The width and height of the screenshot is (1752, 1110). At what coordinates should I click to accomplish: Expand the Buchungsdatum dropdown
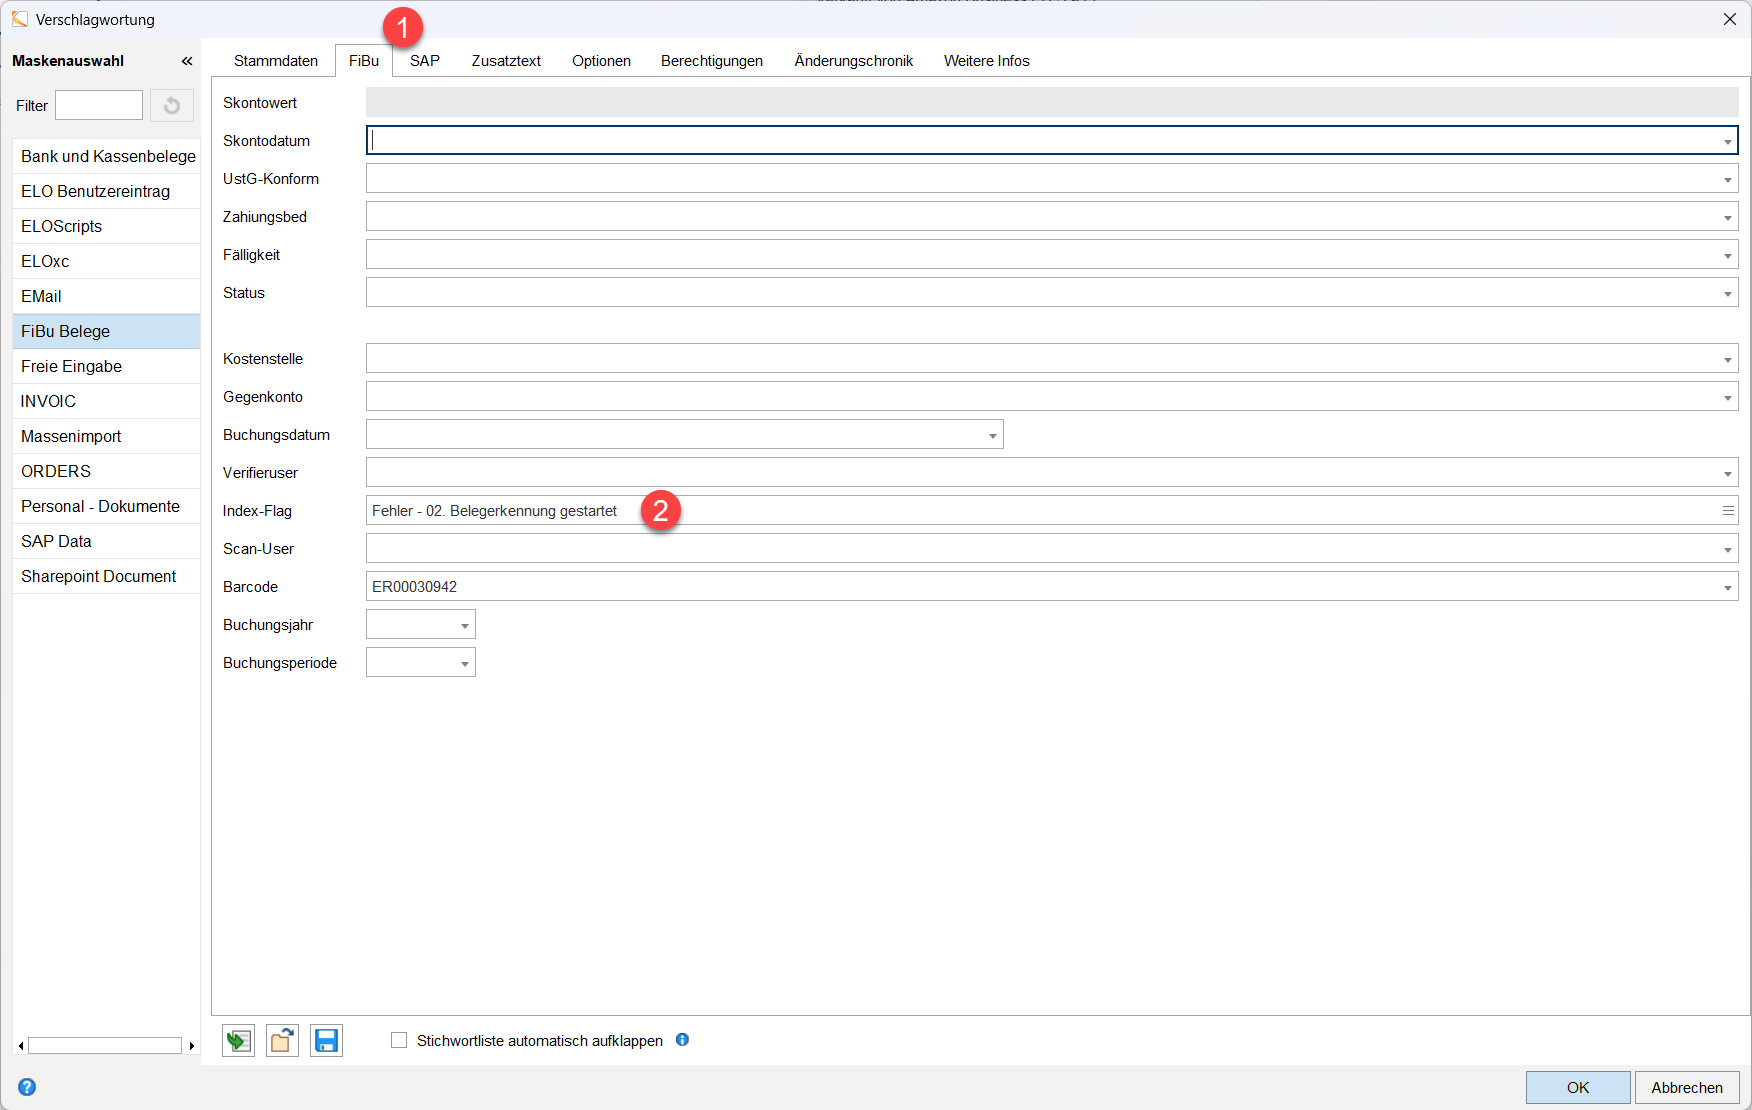992,435
